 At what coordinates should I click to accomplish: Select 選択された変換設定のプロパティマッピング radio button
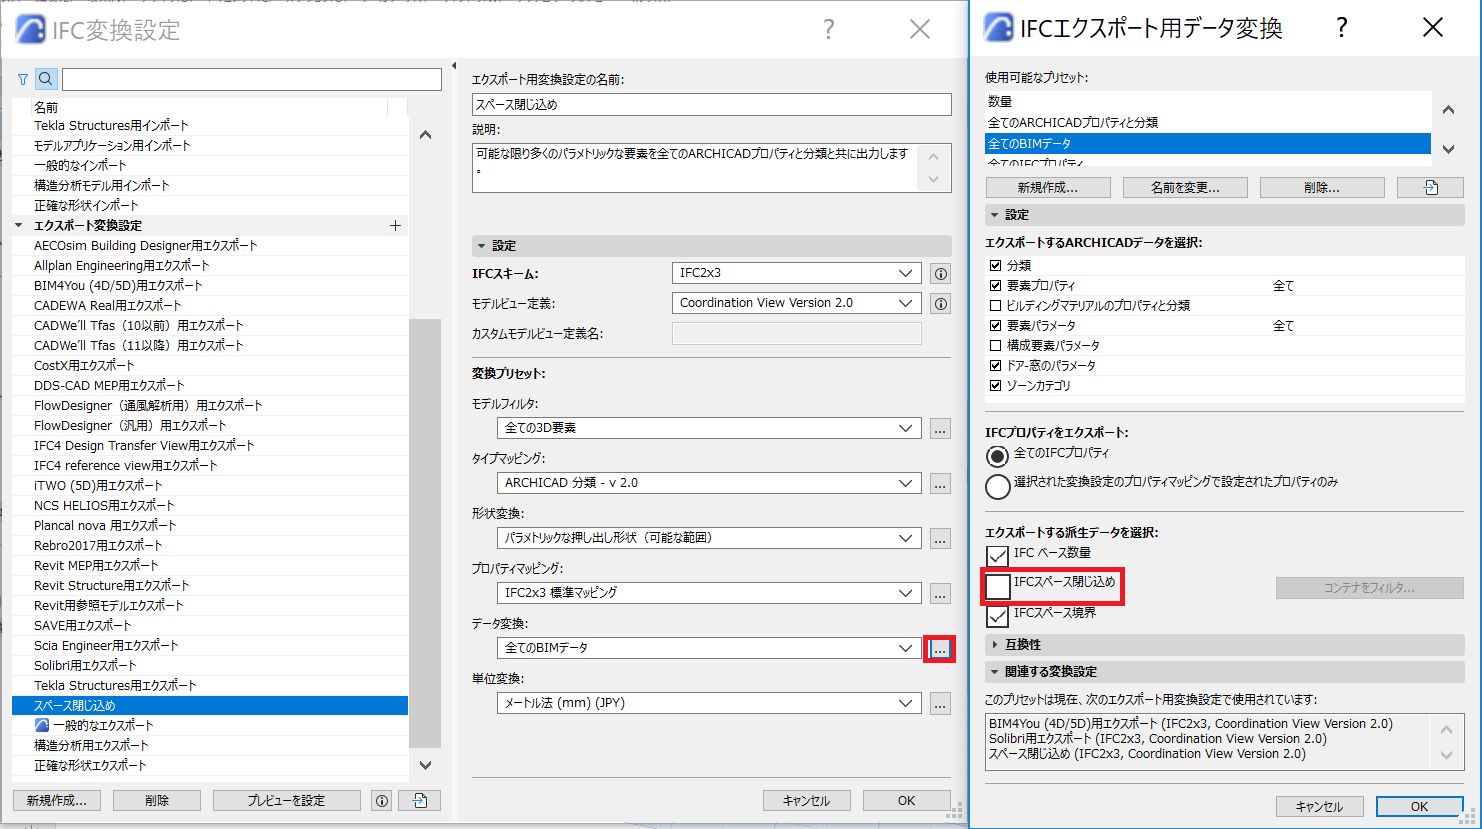tap(997, 486)
